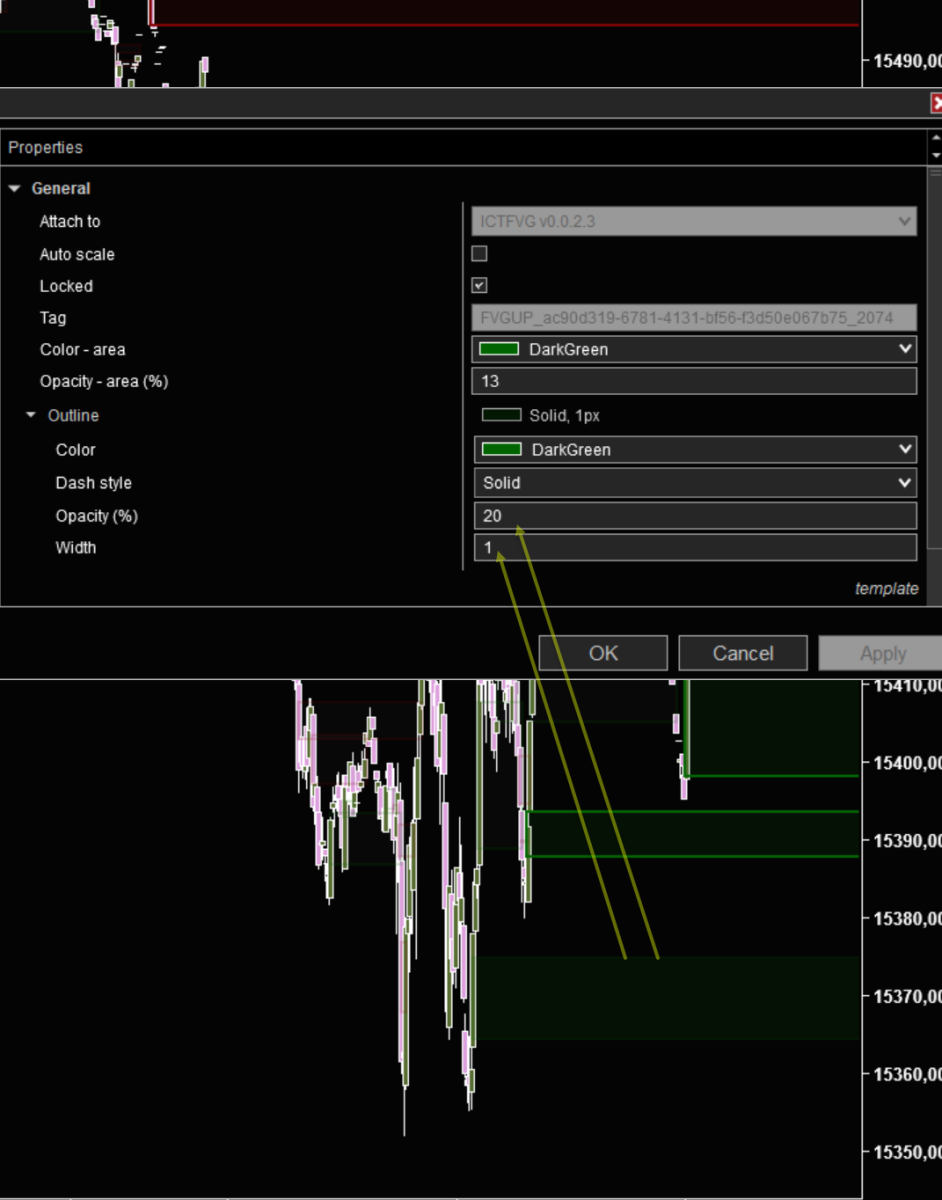Open the Outline Color dropdown

[694, 450]
